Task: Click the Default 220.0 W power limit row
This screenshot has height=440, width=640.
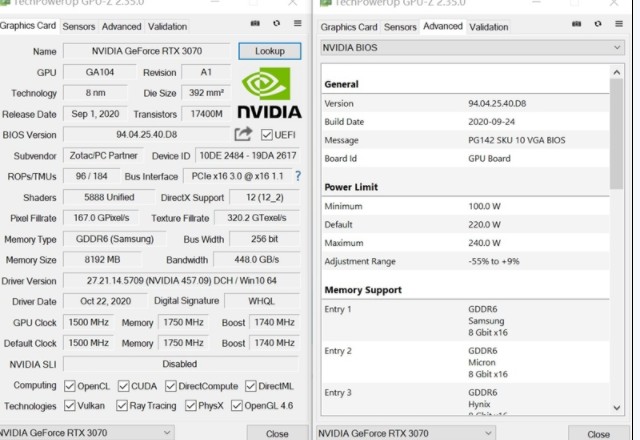Action: (466, 224)
